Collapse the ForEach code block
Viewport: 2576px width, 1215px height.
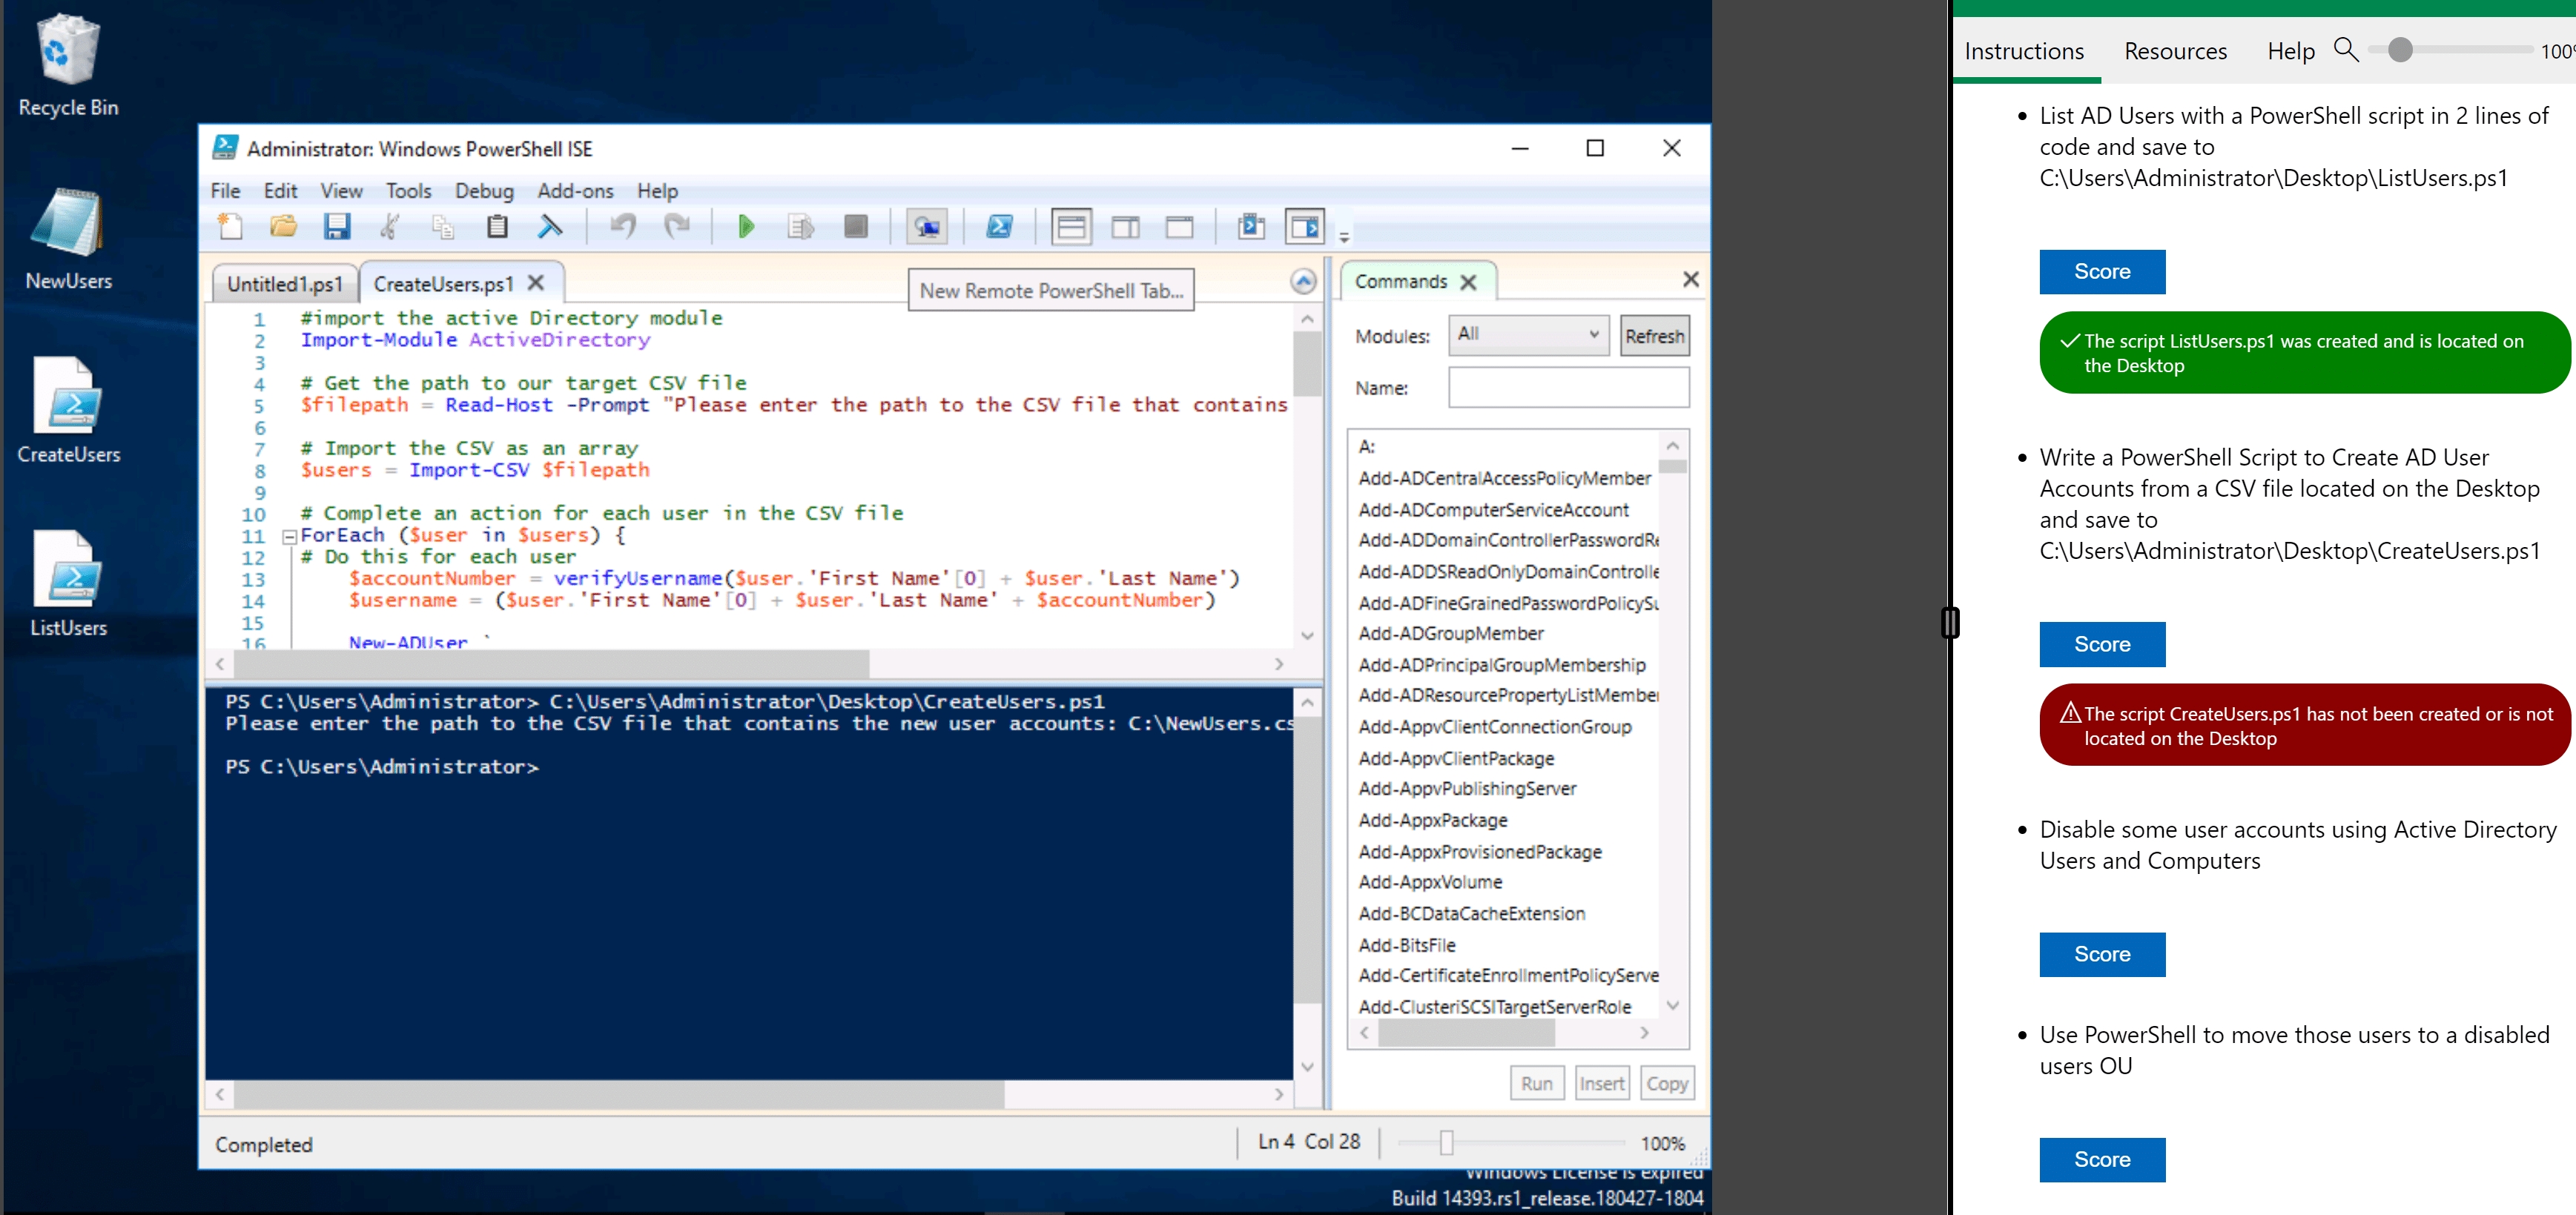point(289,536)
